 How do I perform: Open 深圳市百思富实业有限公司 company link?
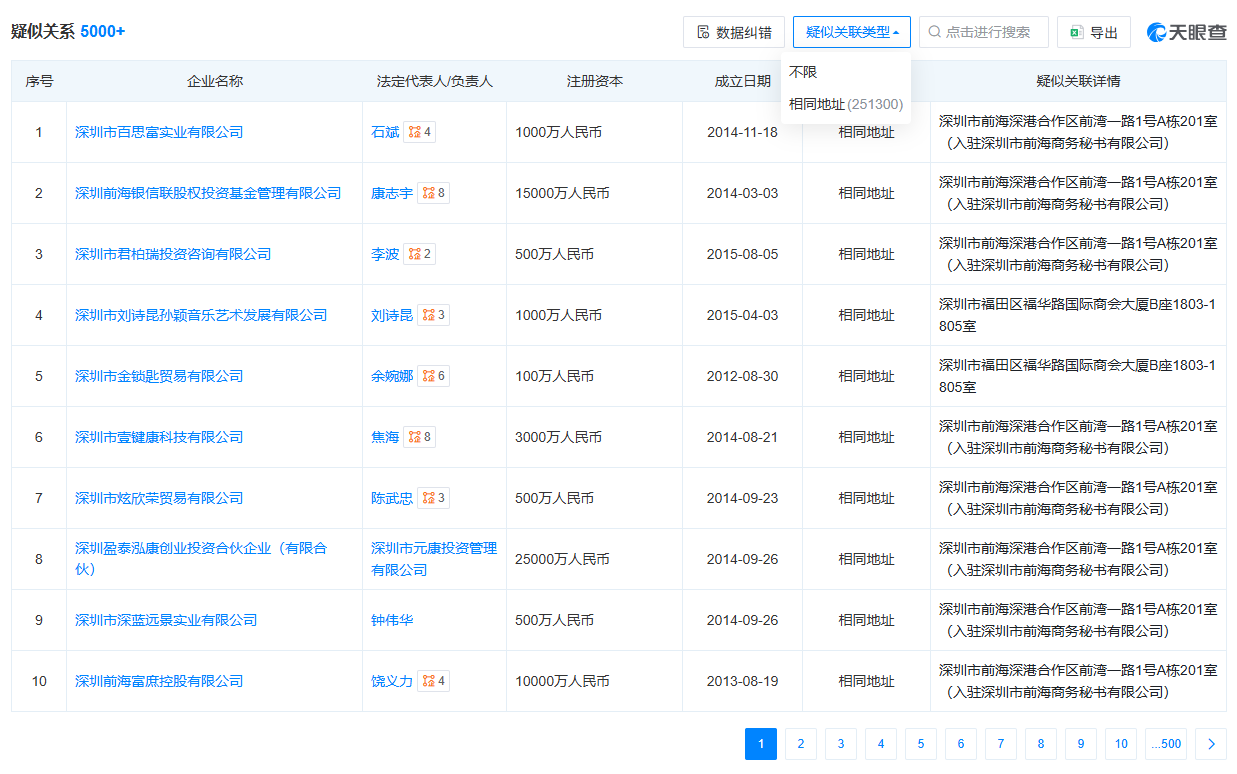coord(159,132)
